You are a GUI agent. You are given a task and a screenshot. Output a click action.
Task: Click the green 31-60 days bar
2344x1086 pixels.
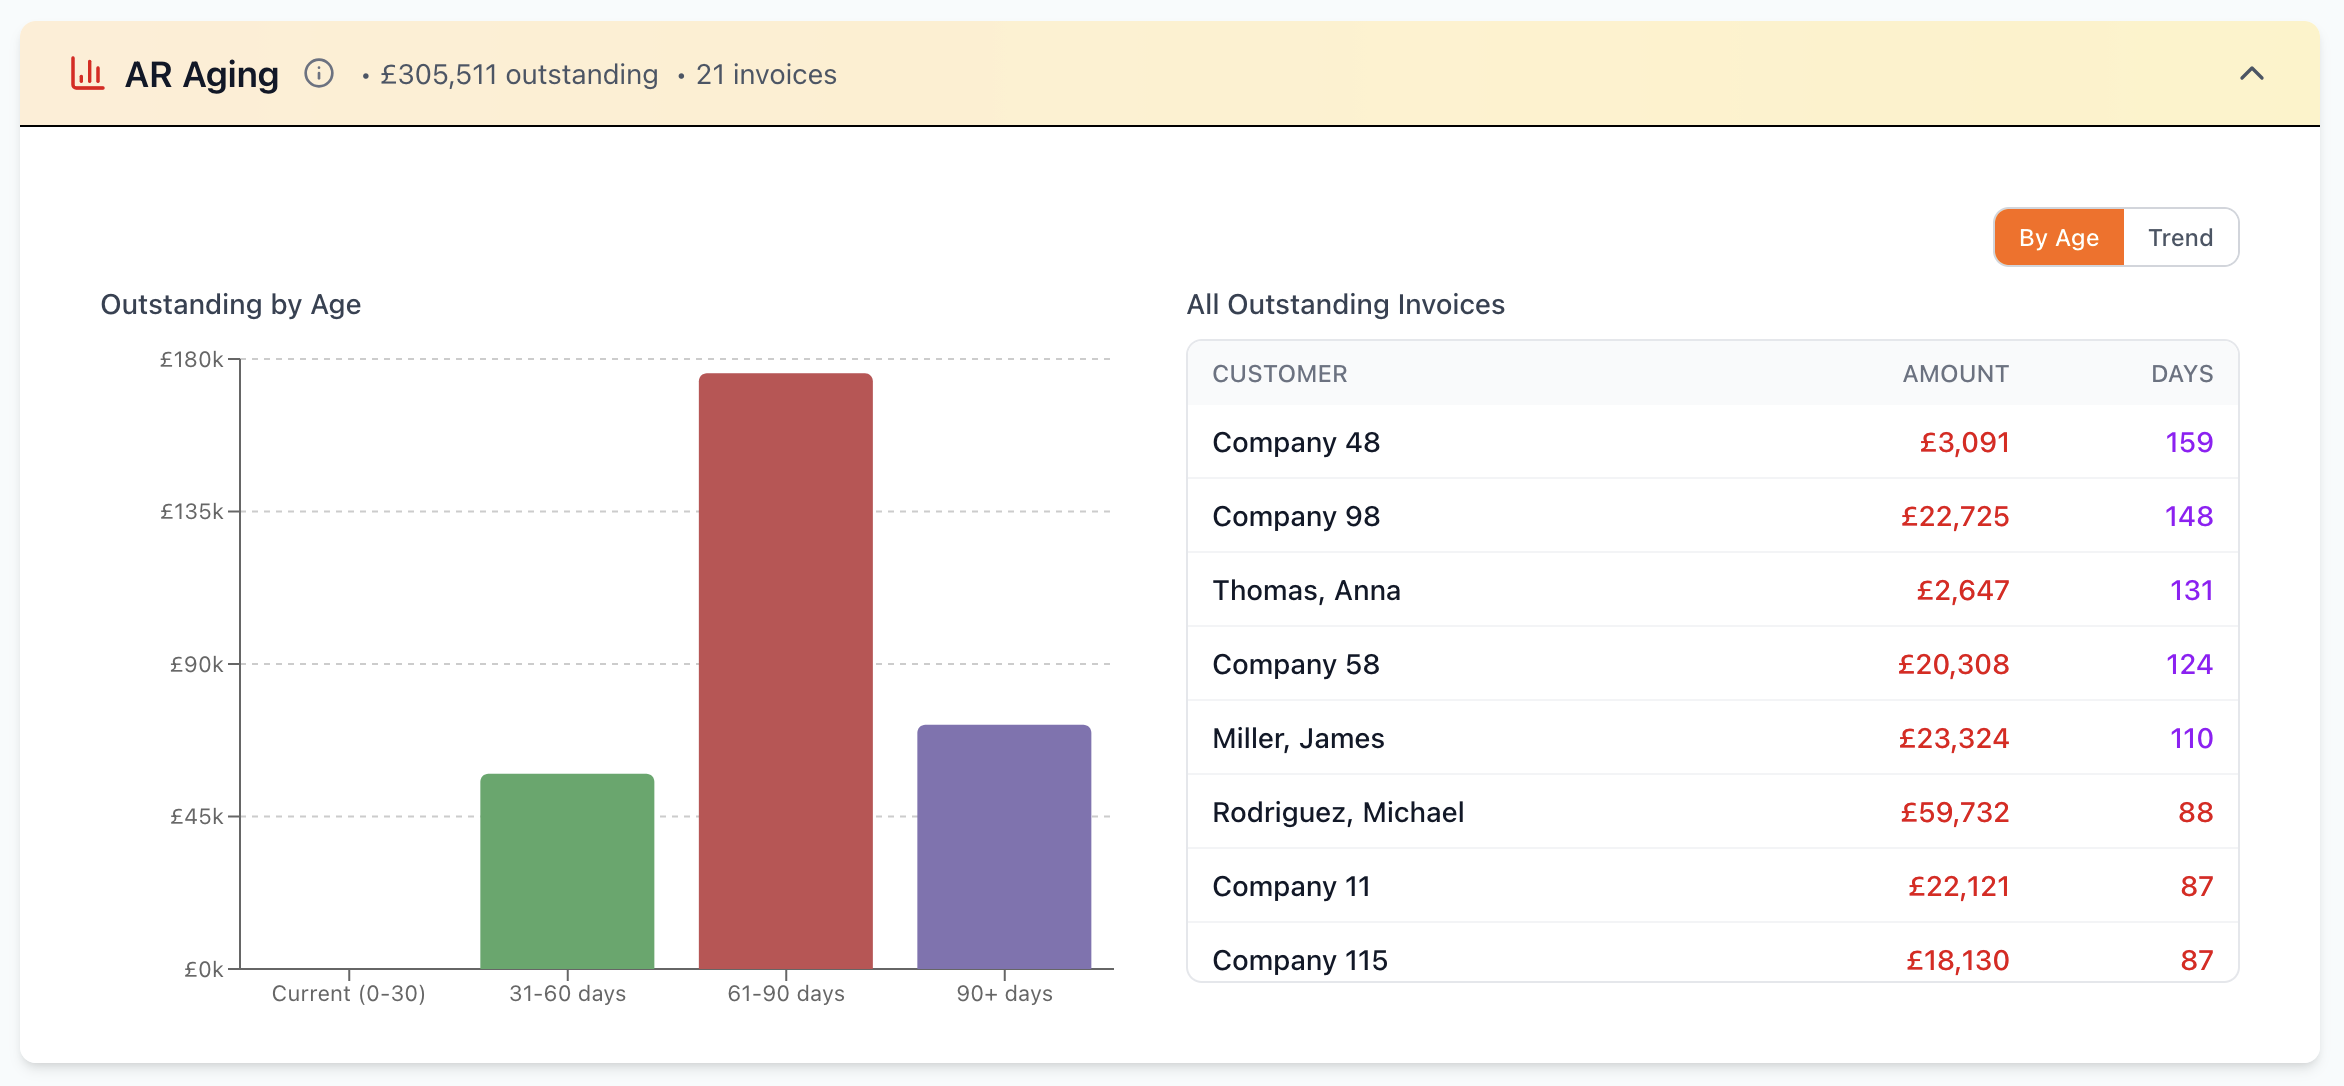(567, 870)
